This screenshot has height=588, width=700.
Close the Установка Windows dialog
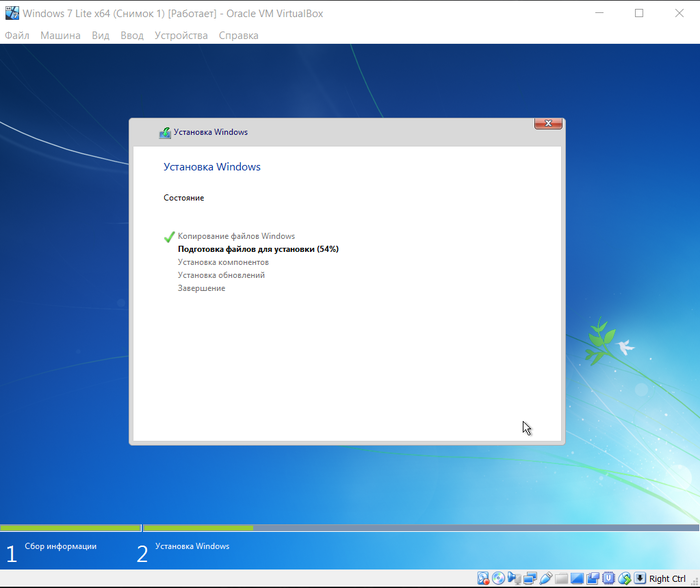548,124
